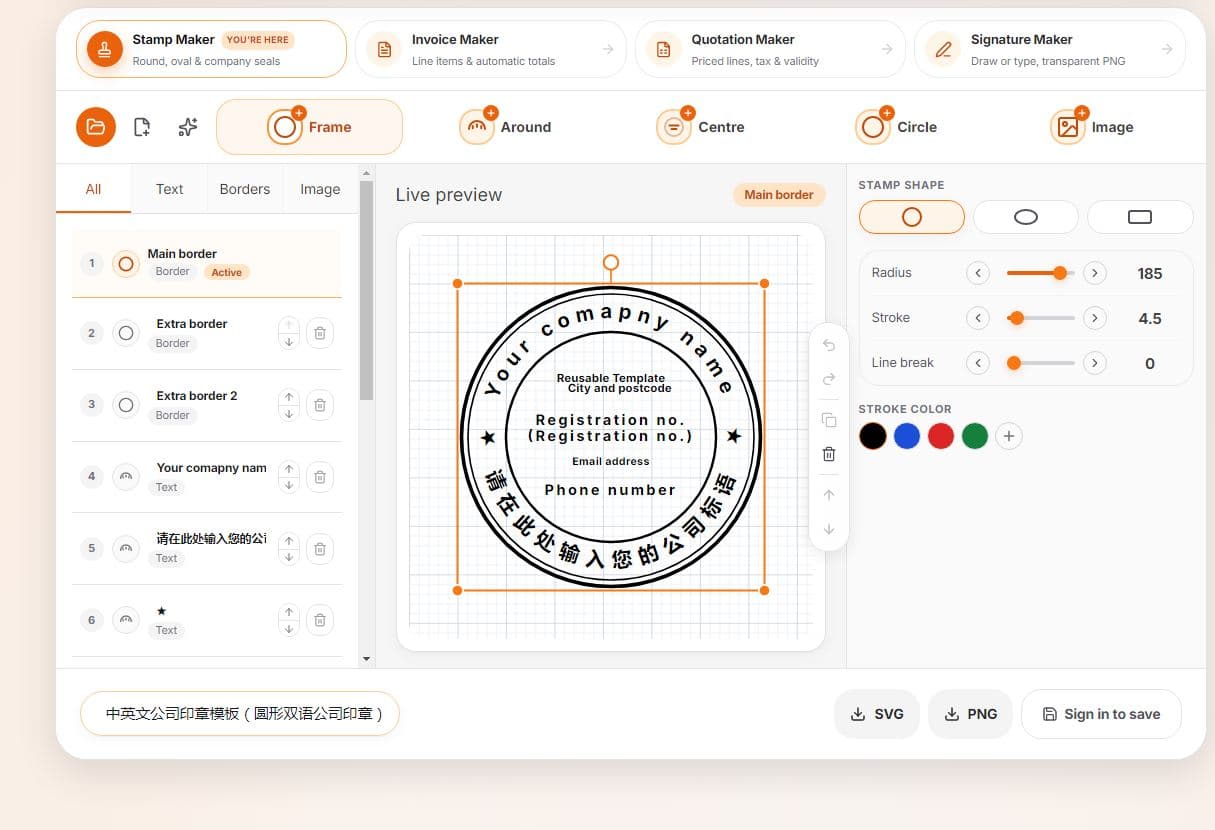Select the star text layer
The image size is (1215, 830).
(206, 620)
